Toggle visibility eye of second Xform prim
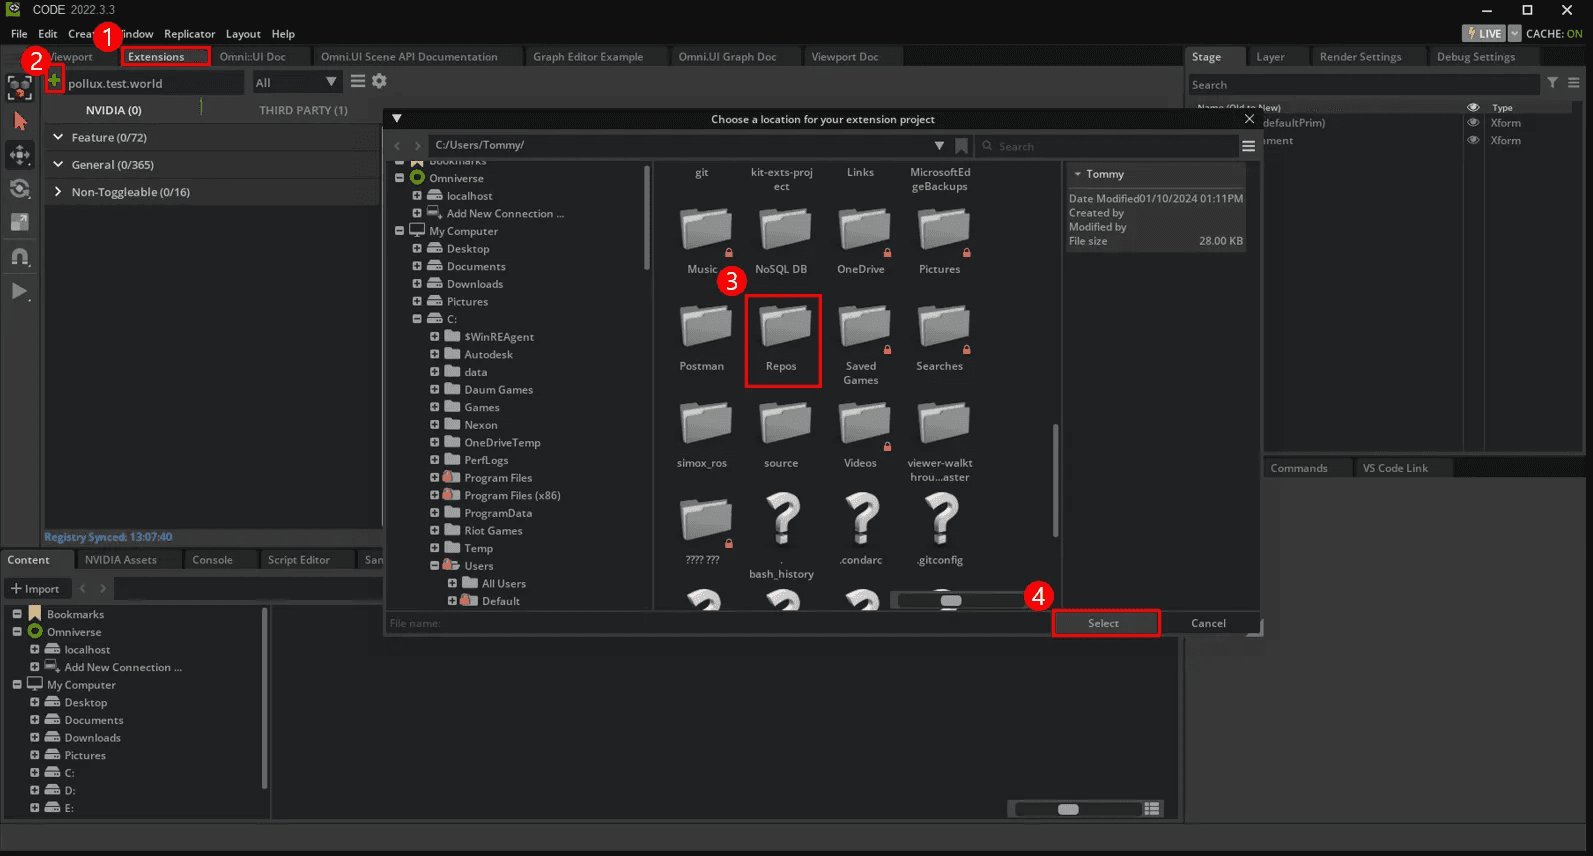 (x=1472, y=141)
